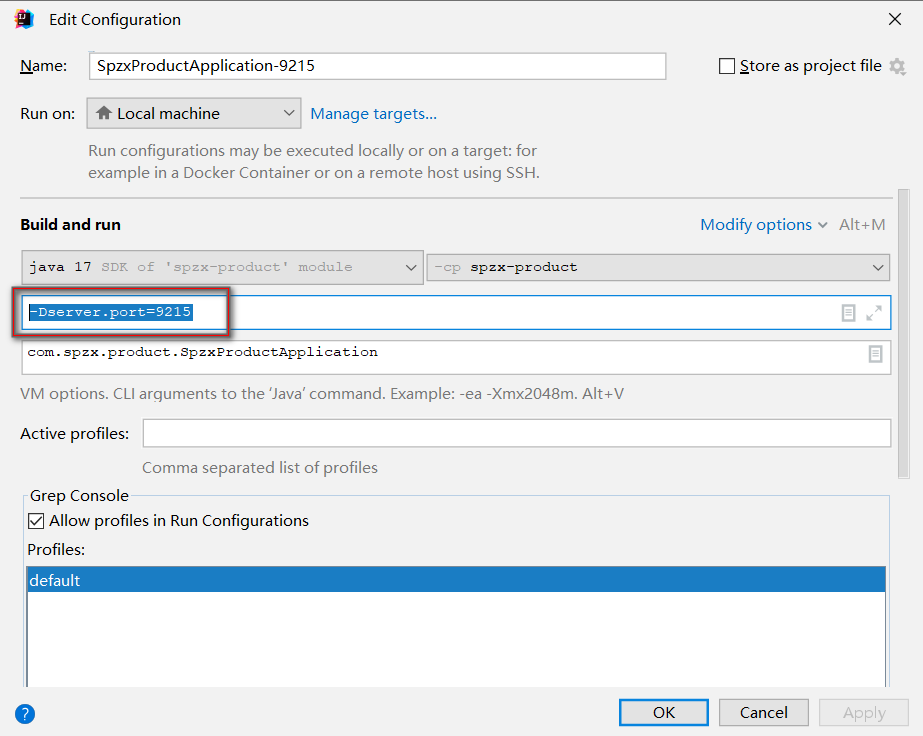
Task: Focus the Active profiles input field
Action: pyautogui.click(x=516, y=433)
